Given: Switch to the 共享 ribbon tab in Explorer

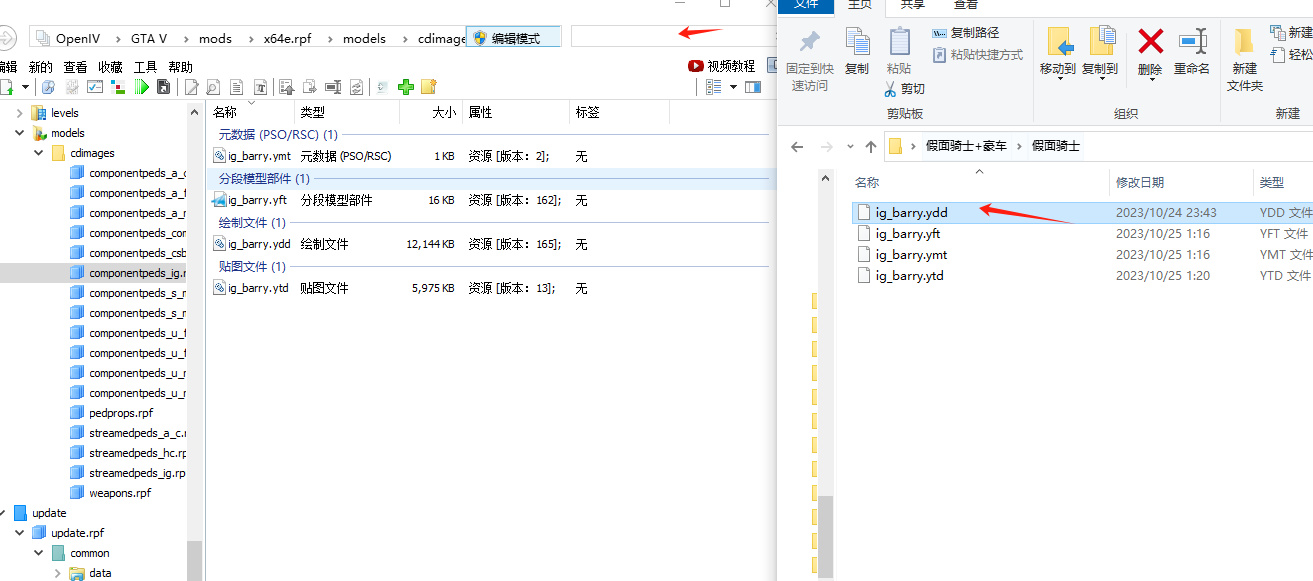Looking at the screenshot, I should pos(912,4).
